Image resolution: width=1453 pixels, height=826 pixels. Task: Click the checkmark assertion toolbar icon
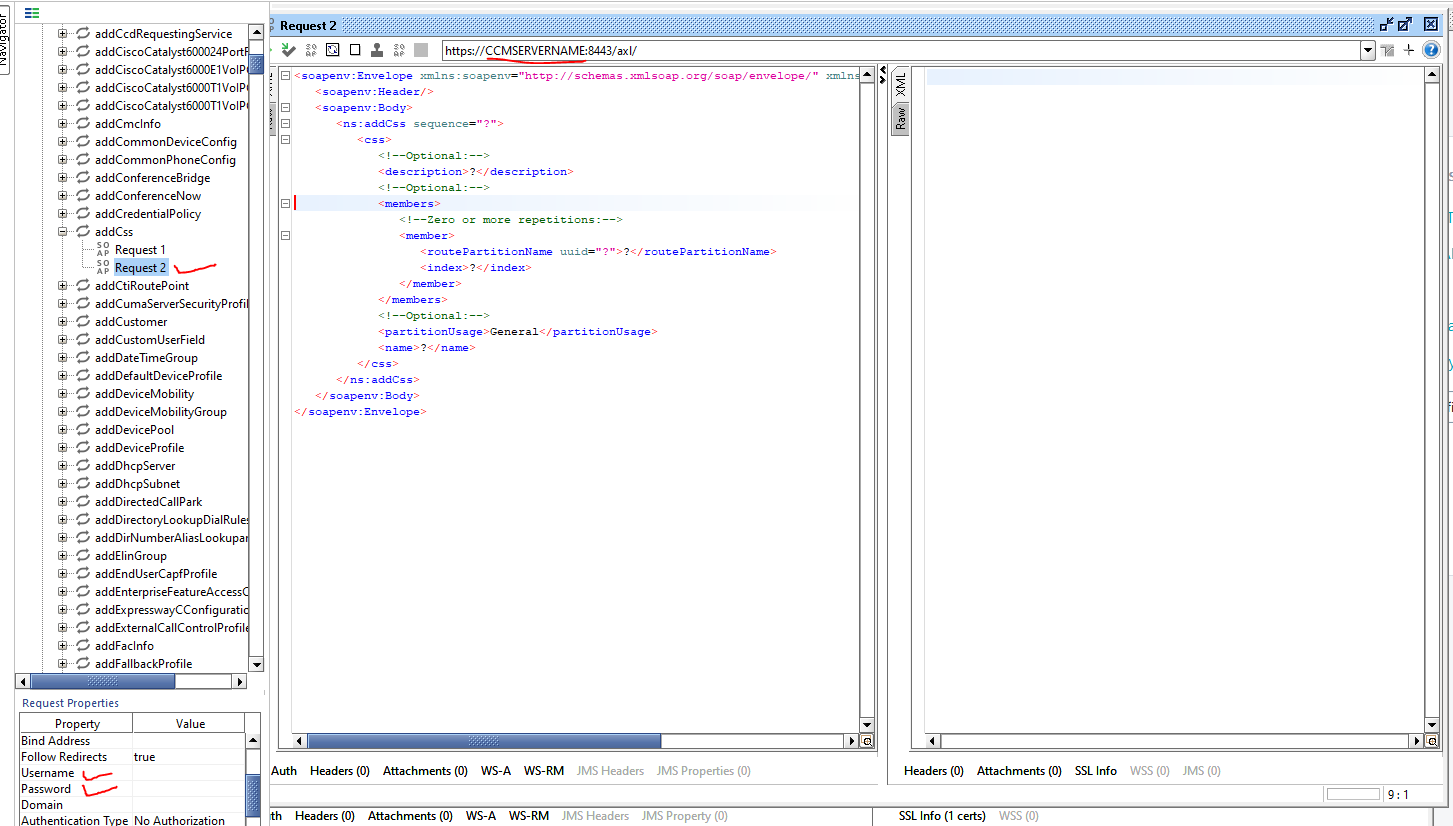pyautogui.click(x=290, y=53)
